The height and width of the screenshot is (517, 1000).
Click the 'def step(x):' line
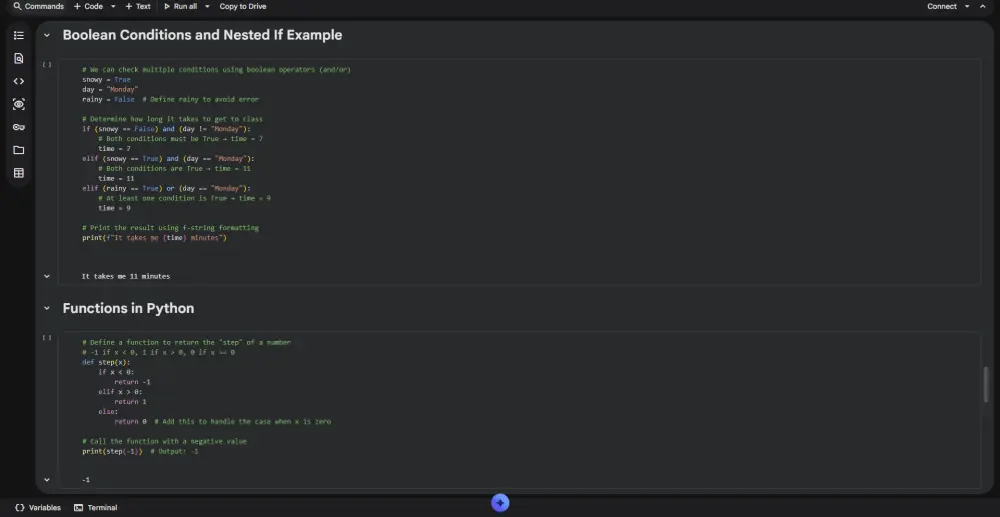point(106,362)
